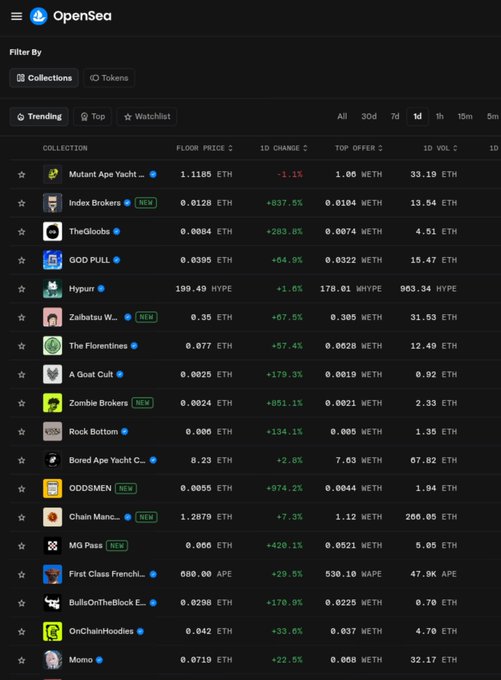This screenshot has width=501, height=680.
Task: Select the Collections filter
Action: (x=44, y=78)
